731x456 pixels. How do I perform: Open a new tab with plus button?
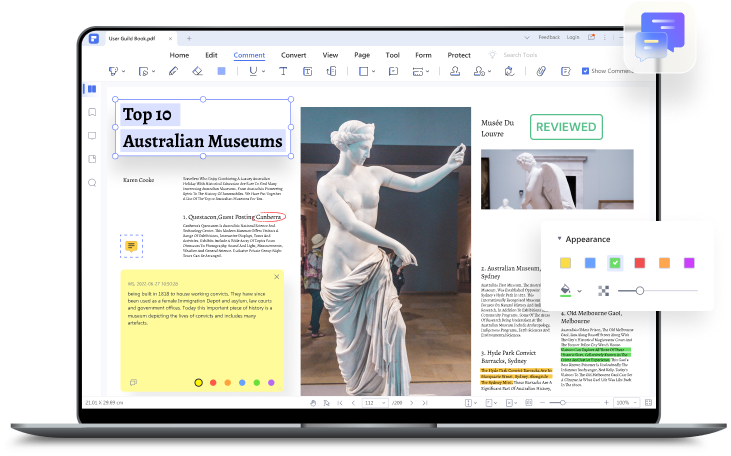(189, 38)
